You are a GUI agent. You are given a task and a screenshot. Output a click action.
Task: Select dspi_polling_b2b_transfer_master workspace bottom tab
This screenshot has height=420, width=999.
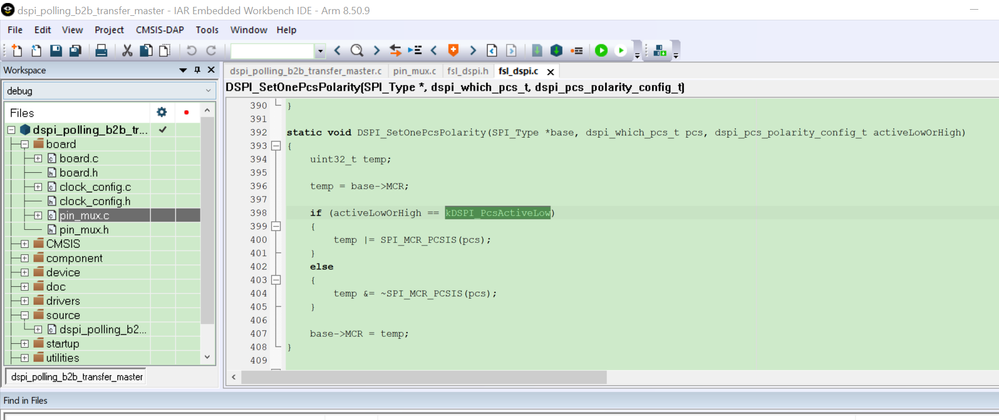click(76, 377)
